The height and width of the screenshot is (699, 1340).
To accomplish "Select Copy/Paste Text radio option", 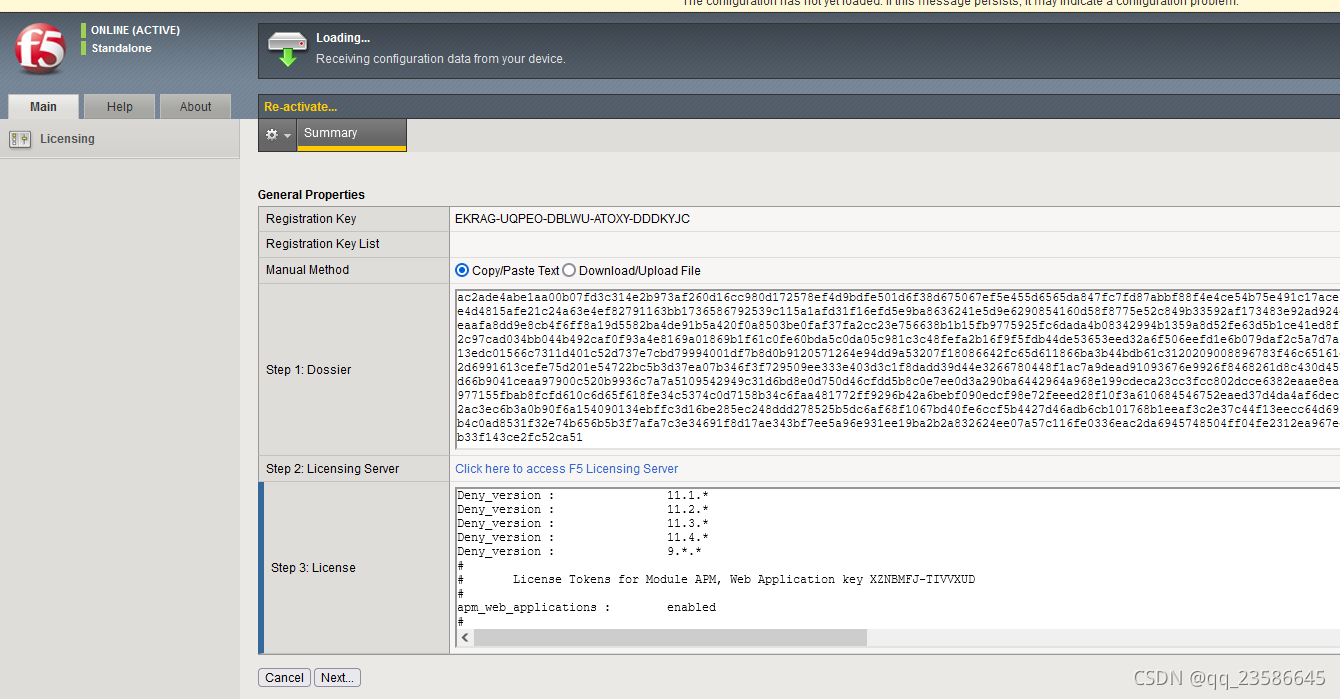I will (x=462, y=270).
